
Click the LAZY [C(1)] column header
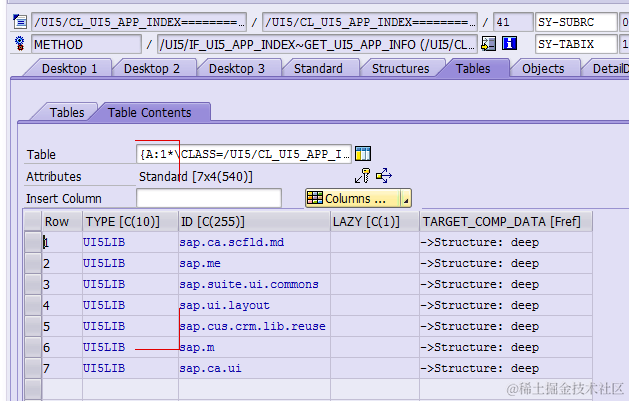click(375, 221)
